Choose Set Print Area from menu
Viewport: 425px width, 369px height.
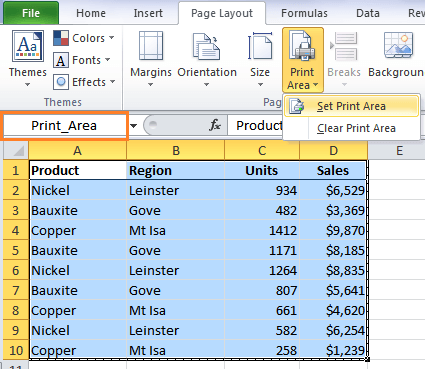tap(351, 106)
